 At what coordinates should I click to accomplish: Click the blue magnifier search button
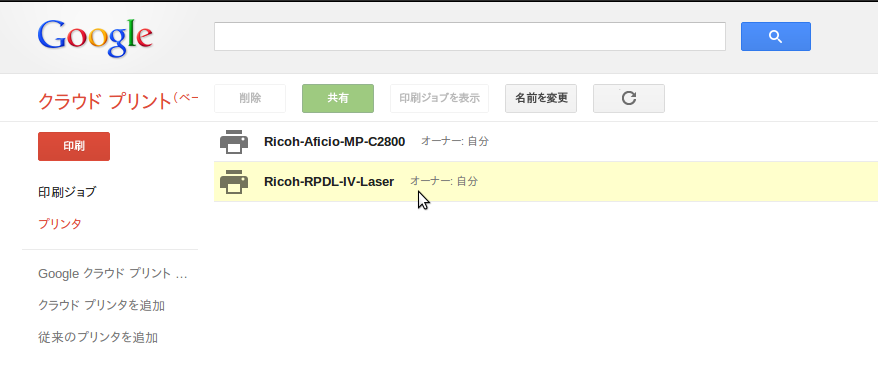(776, 36)
